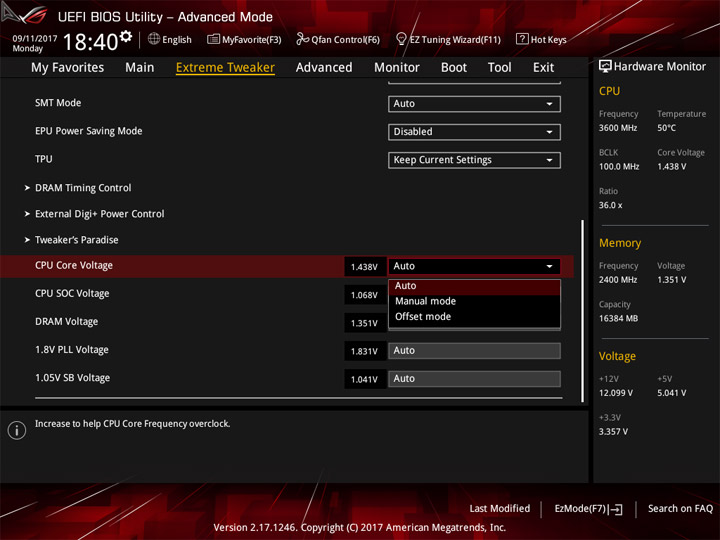Click the English language button
The width and height of the screenshot is (720, 540).
pyautogui.click(x=170, y=39)
